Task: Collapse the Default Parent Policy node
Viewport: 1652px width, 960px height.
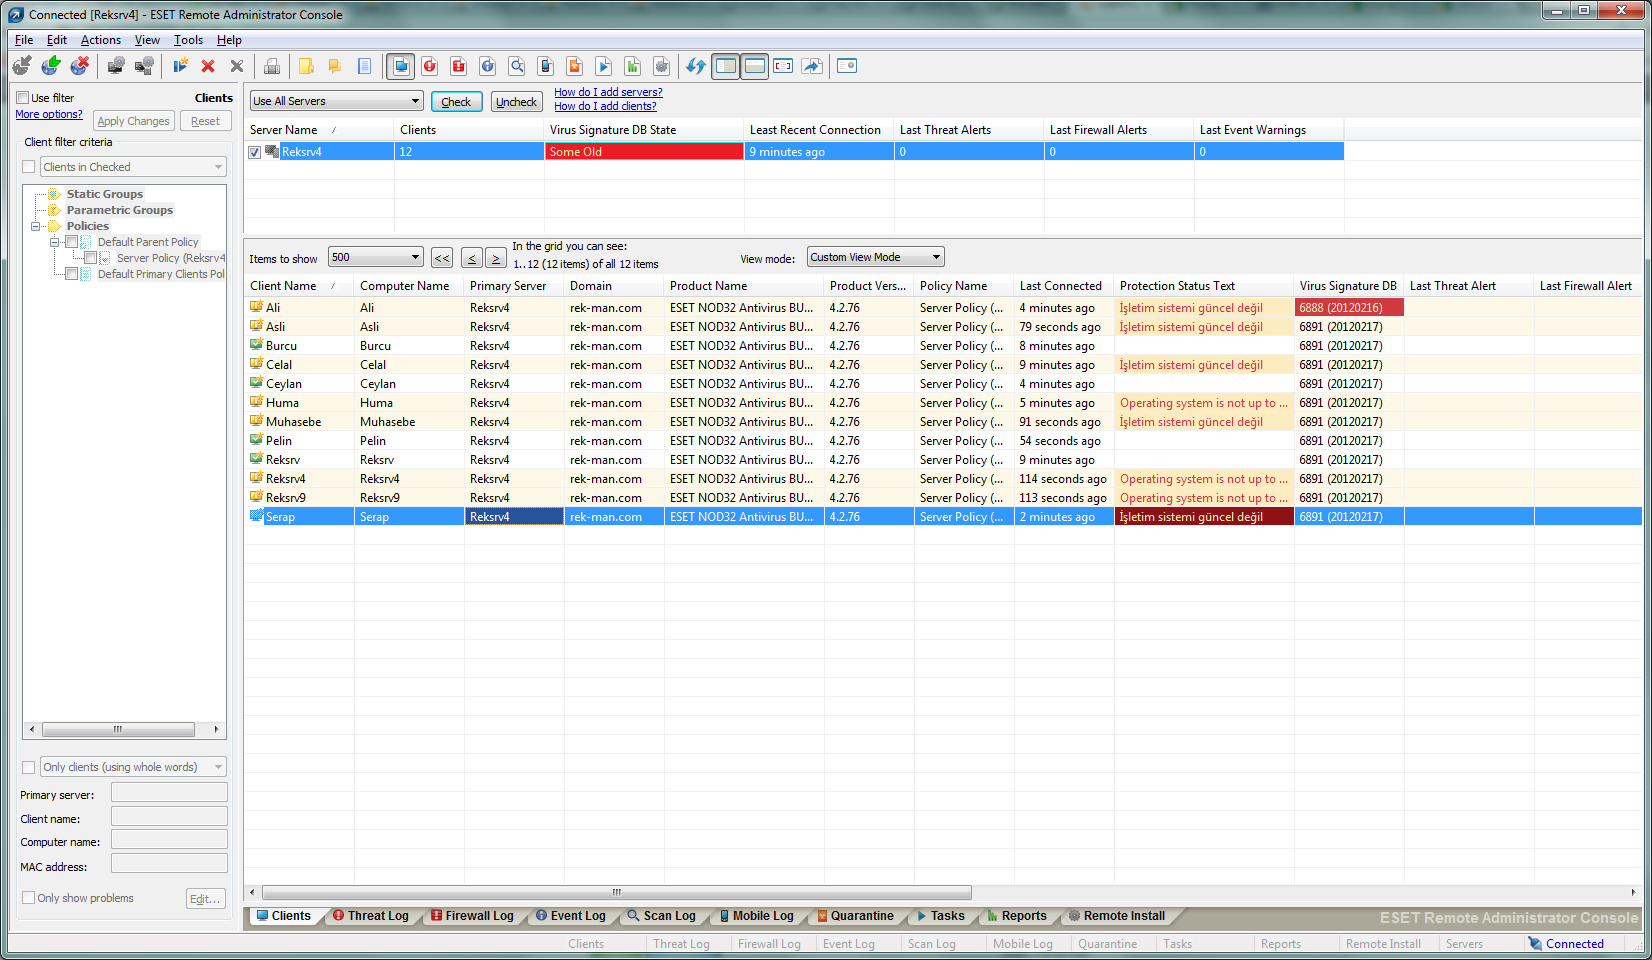Action: coord(55,242)
